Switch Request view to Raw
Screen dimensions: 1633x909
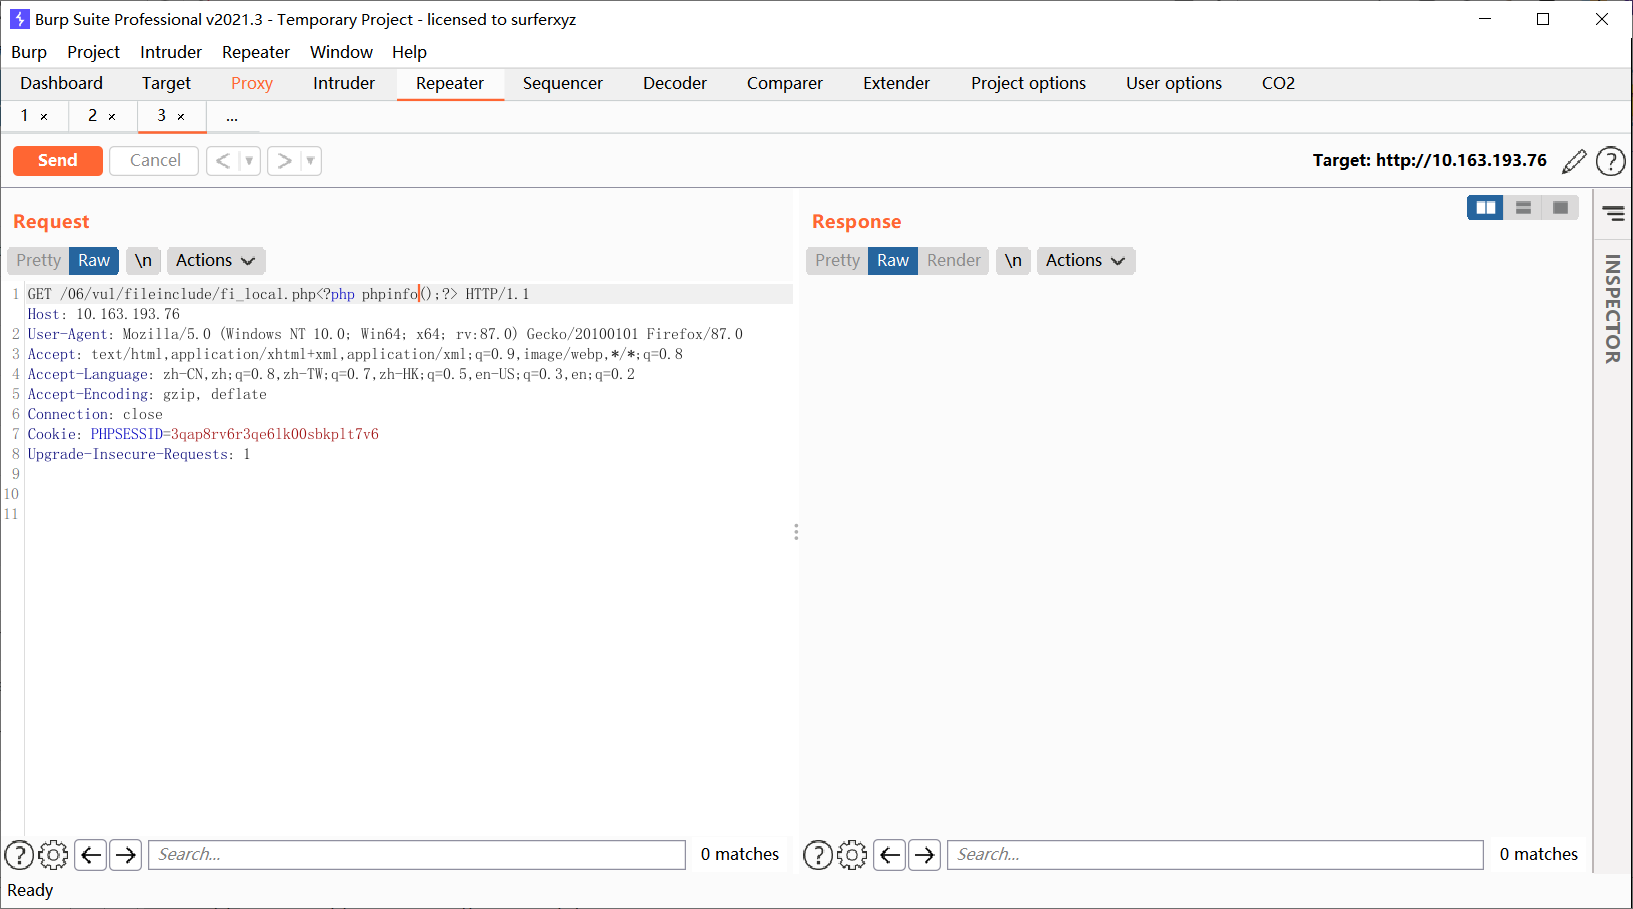(94, 261)
